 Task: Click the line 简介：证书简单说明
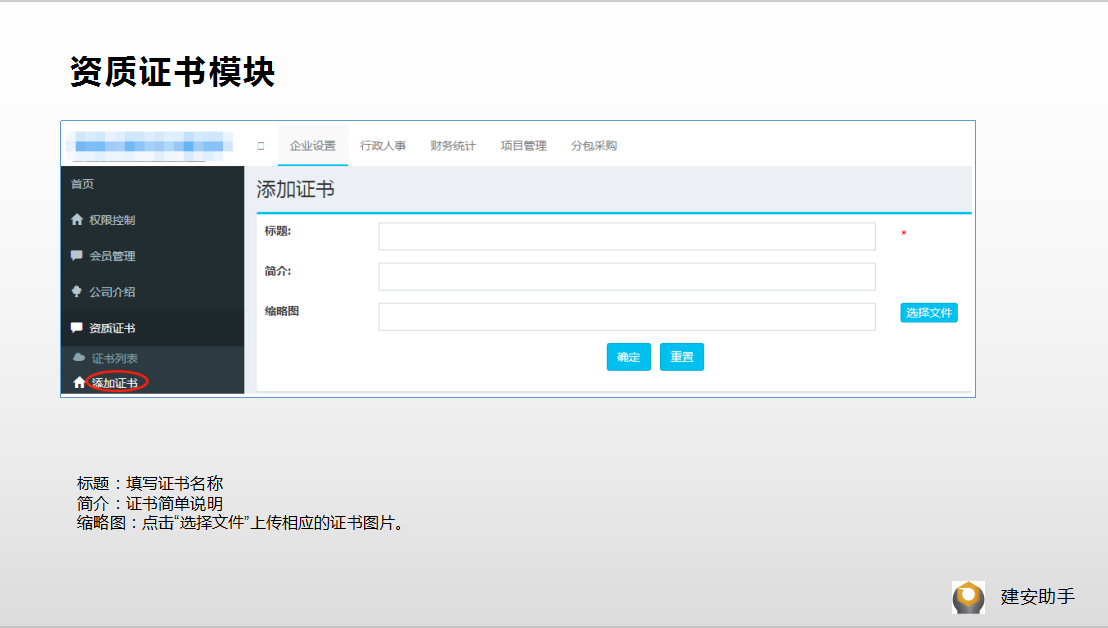click(x=150, y=504)
